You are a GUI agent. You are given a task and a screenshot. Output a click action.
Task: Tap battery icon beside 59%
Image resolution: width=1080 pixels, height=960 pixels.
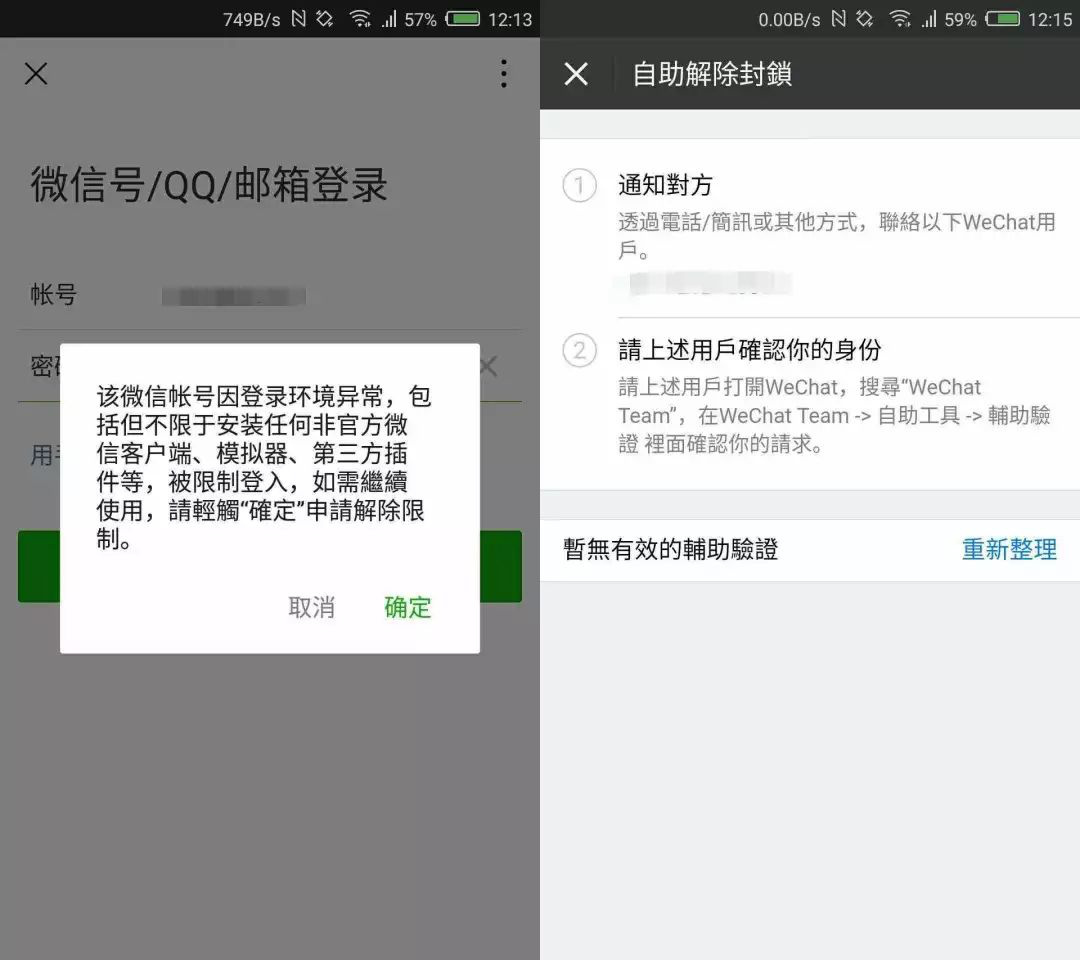click(1002, 19)
